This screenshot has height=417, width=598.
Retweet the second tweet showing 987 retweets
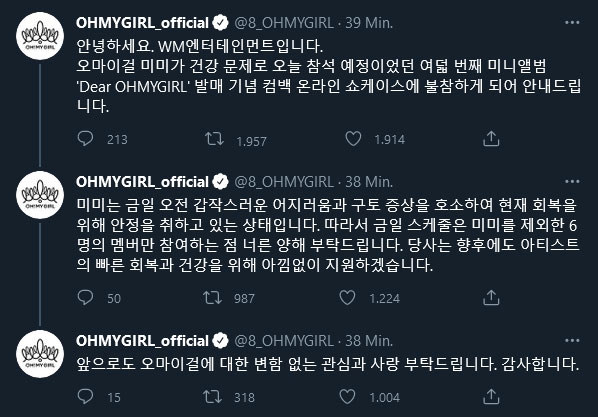tap(212, 298)
